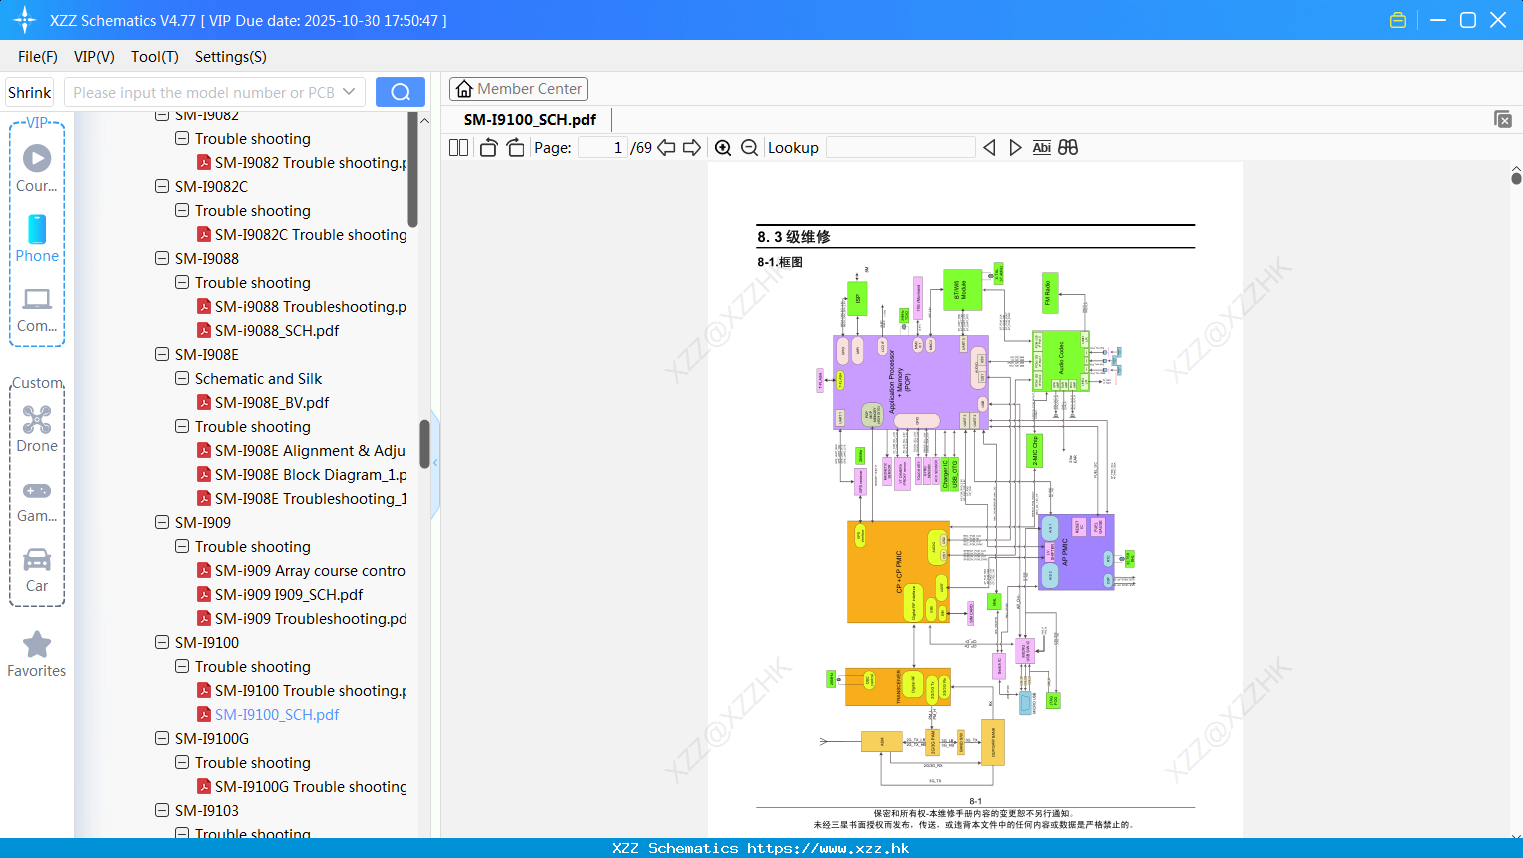The image size is (1523, 858).
Task: Collapse the SM-I9088 node
Action: pyautogui.click(x=162, y=258)
